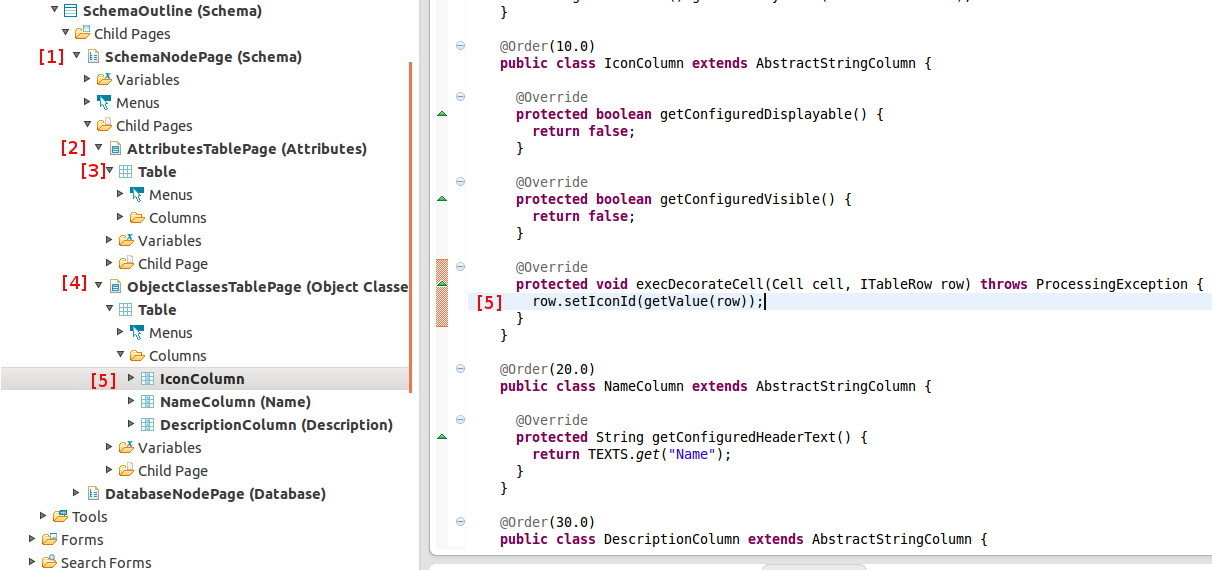Expand the DatabaseNodePage tree node

coord(77,493)
